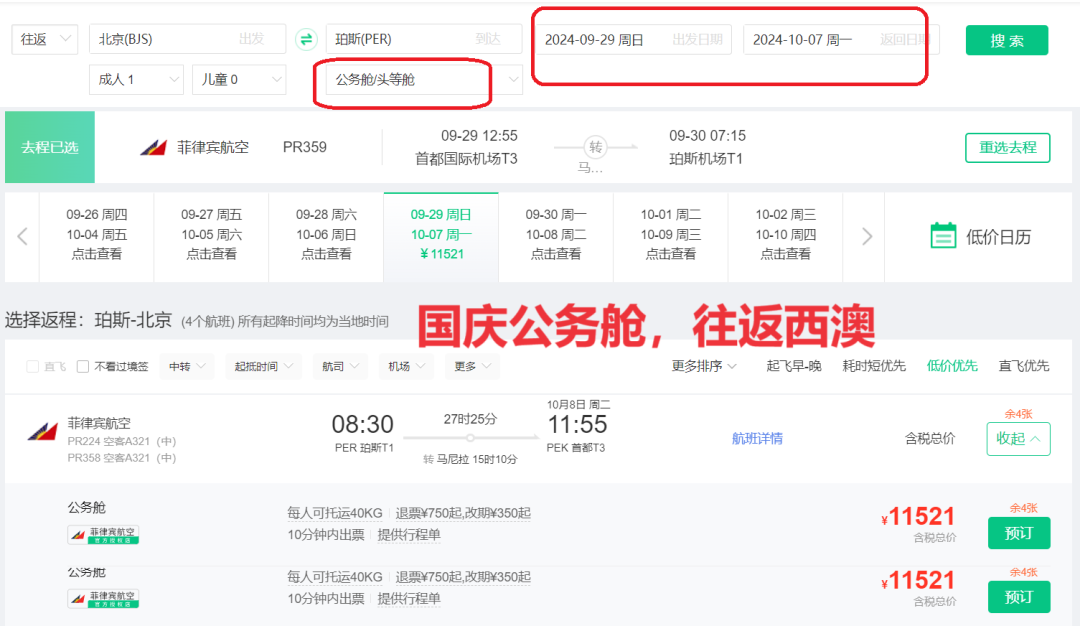Select the 09-30 周一 date tab
Image resolution: width=1080 pixels, height=626 pixels.
556,235
